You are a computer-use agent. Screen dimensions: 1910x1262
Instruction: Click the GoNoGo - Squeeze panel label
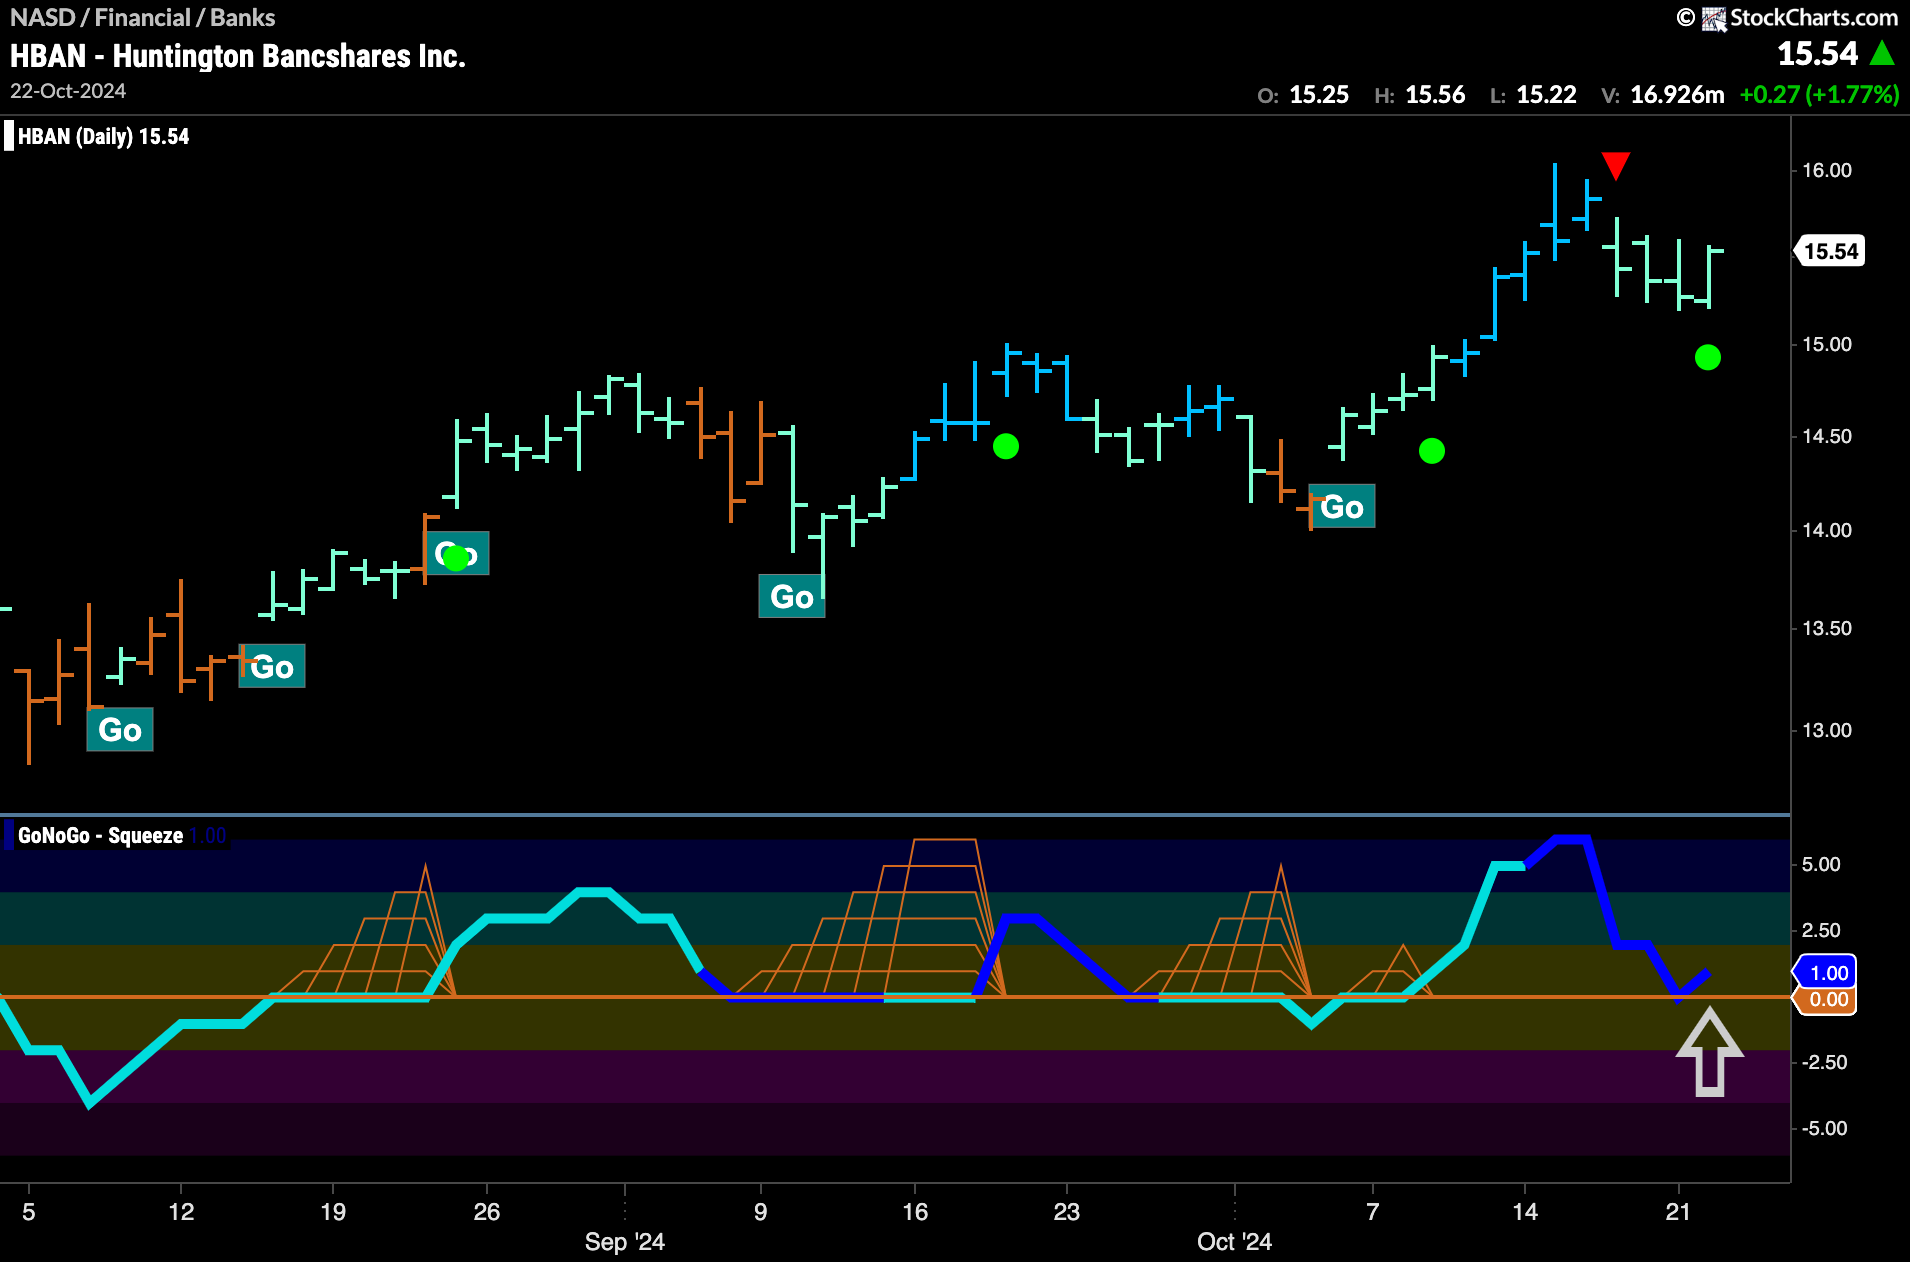(x=100, y=835)
